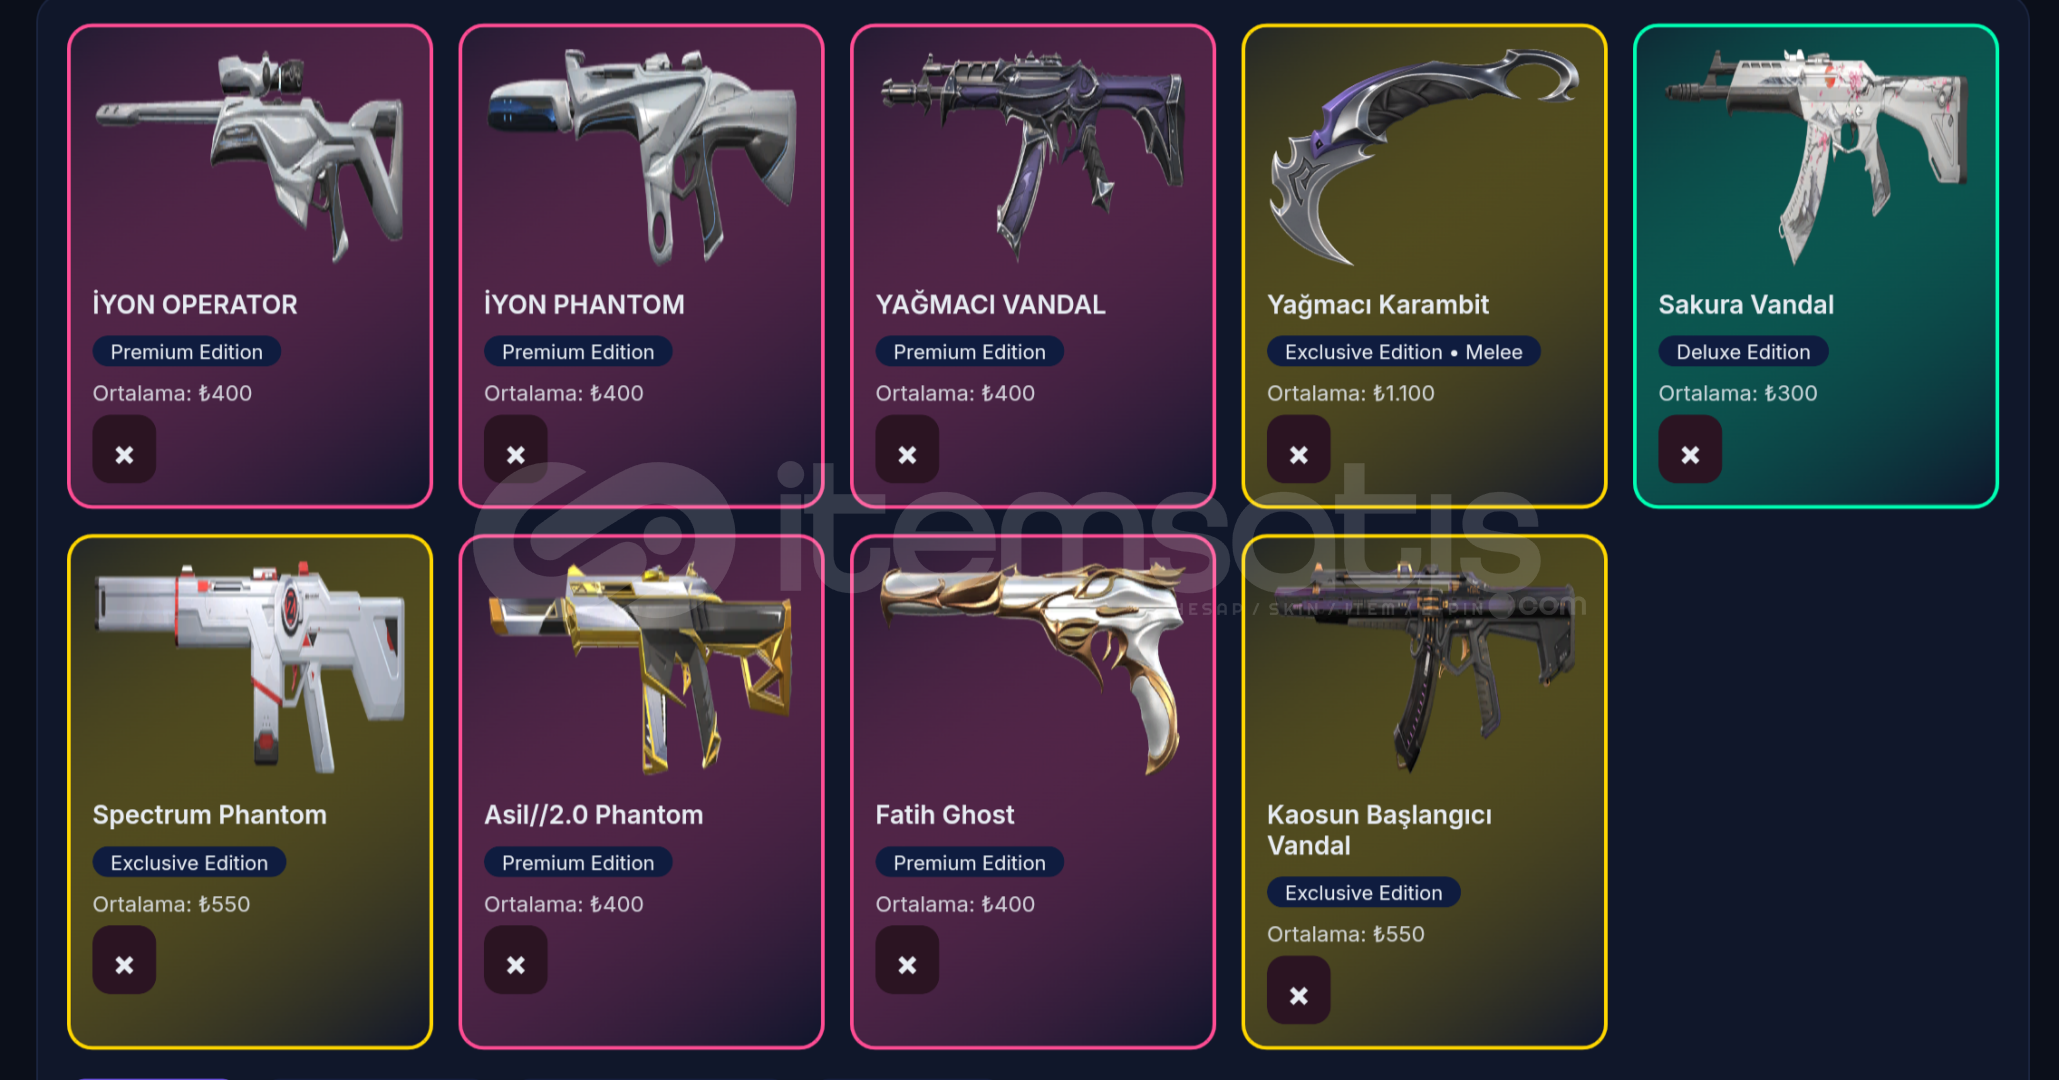The width and height of the screenshot is (2059, 1080).
Task: Click the İYON OPERATOR weapon image
Action: coord(250,157)
